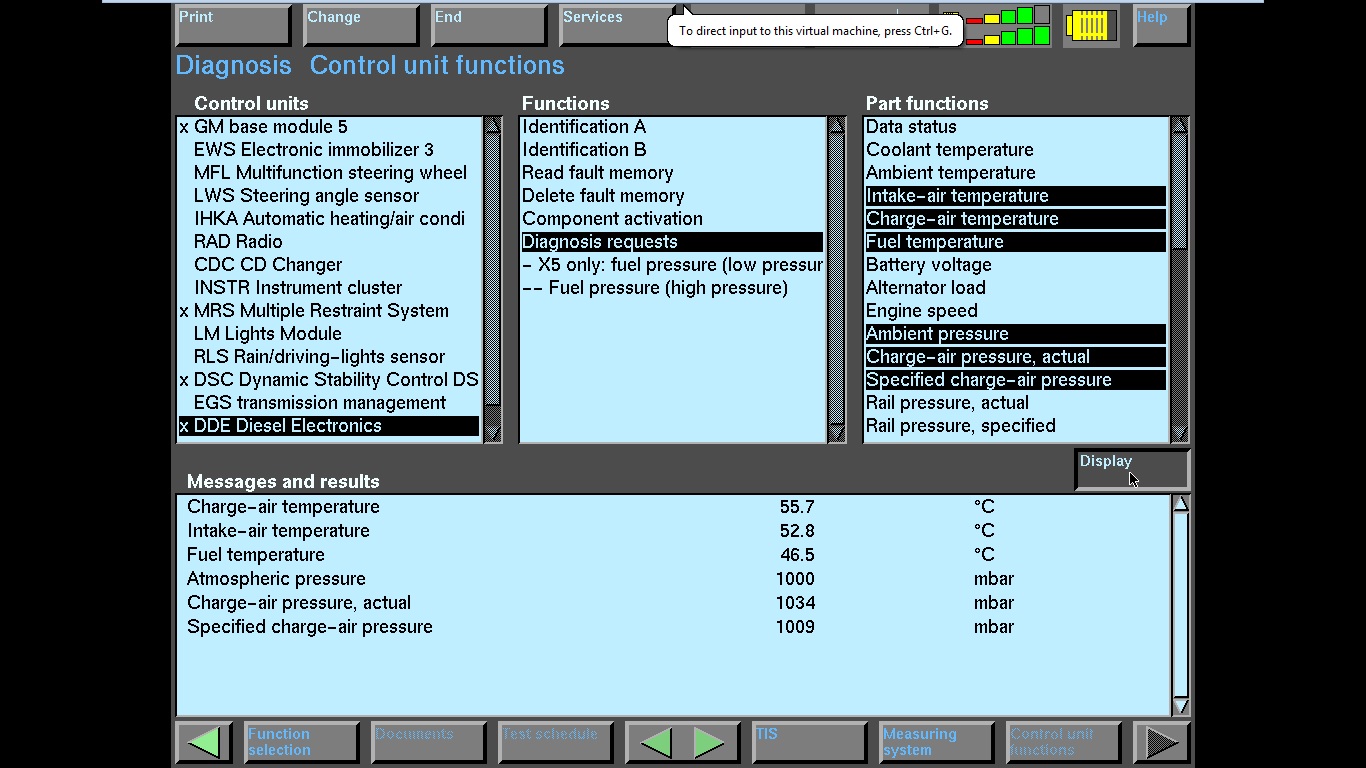1366x768 pixels.
Task: Click the green back arrow at bottom left
Action: click(x=204, y=742)
